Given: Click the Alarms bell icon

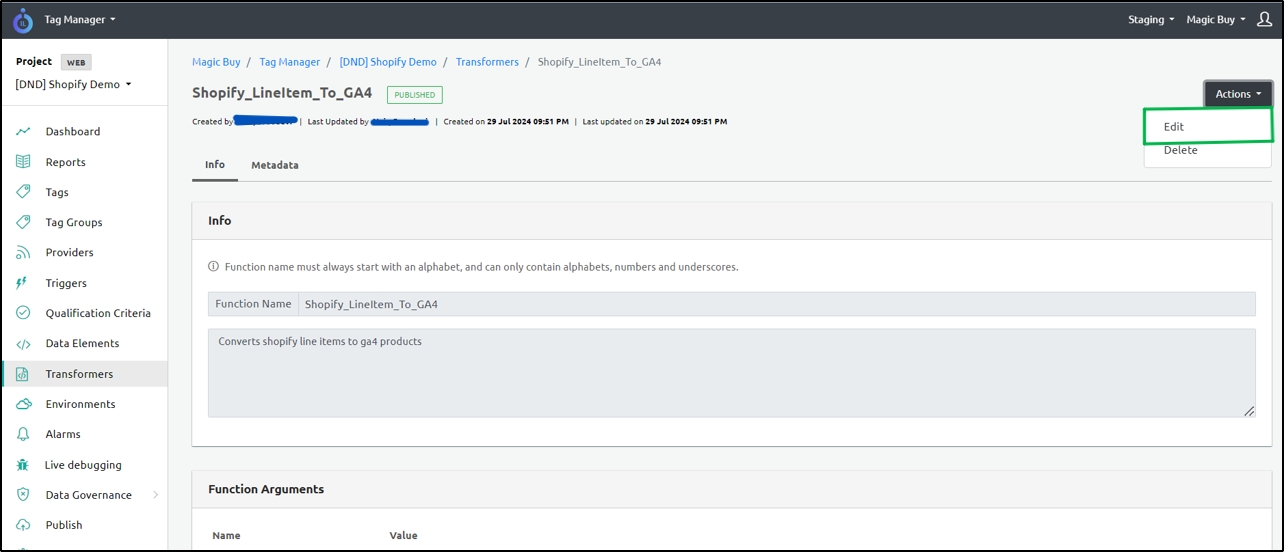Looking at the screenshot, I should click(23, 434).
